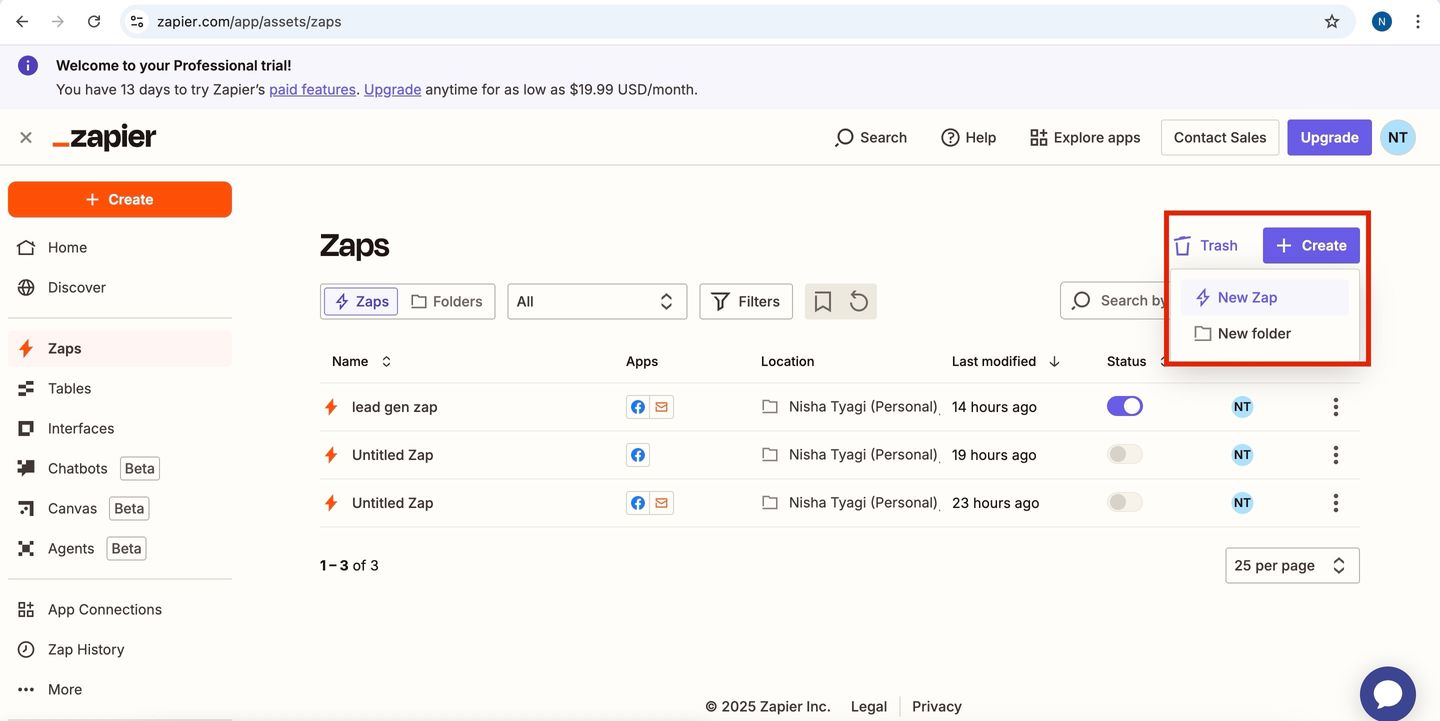
Task: Reload the page using refresh icon
Action: [x=94, y=21]
